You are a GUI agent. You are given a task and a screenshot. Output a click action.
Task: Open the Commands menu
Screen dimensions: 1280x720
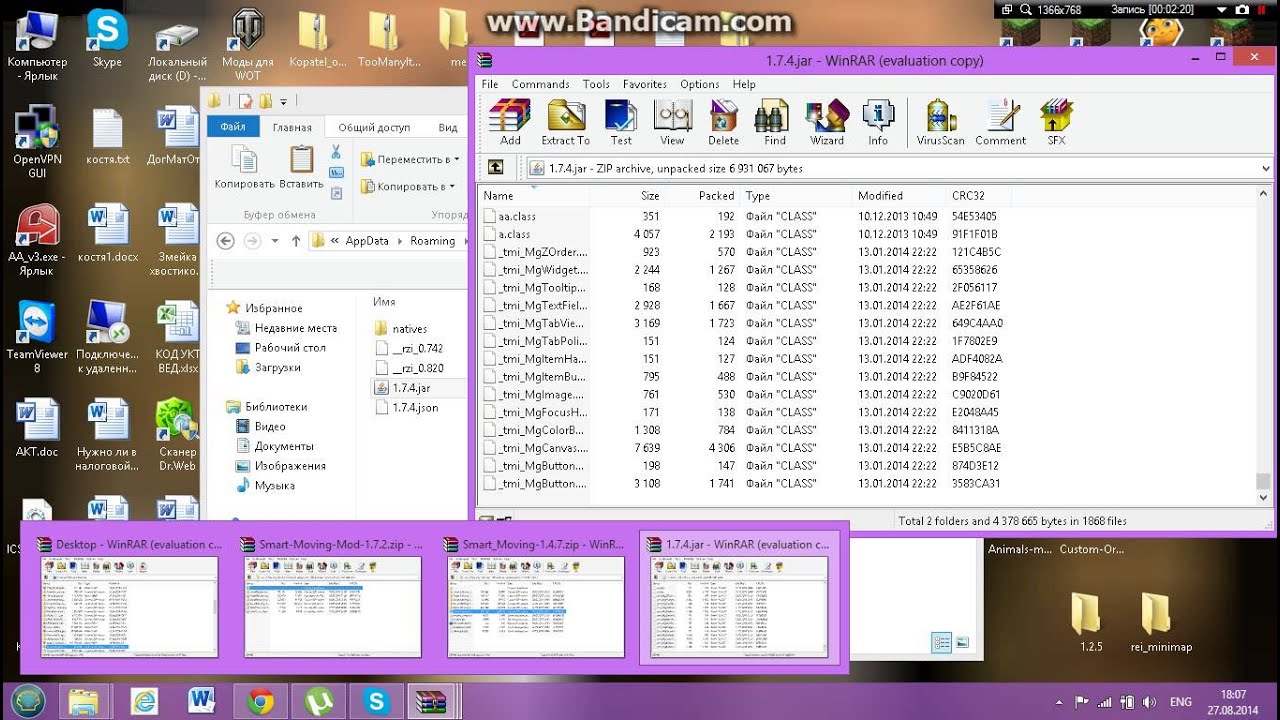click(x=540, y=84)
